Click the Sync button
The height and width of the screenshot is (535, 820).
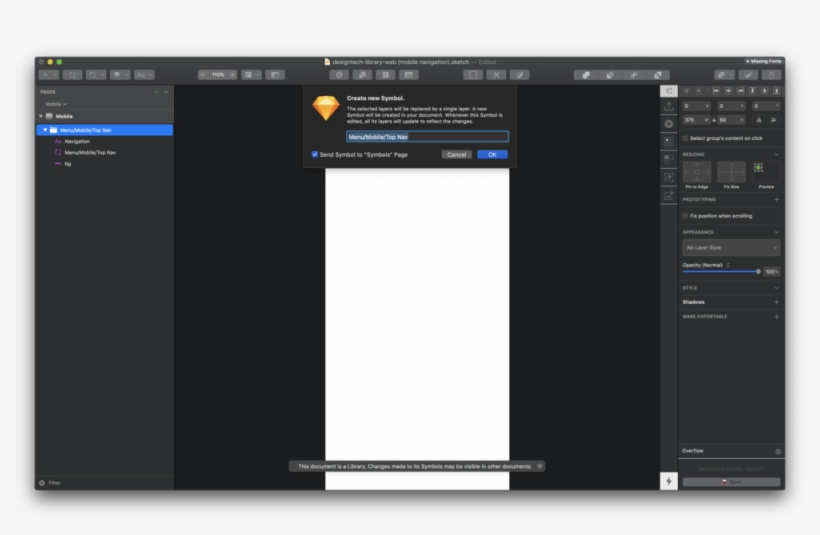click(731, 482)
